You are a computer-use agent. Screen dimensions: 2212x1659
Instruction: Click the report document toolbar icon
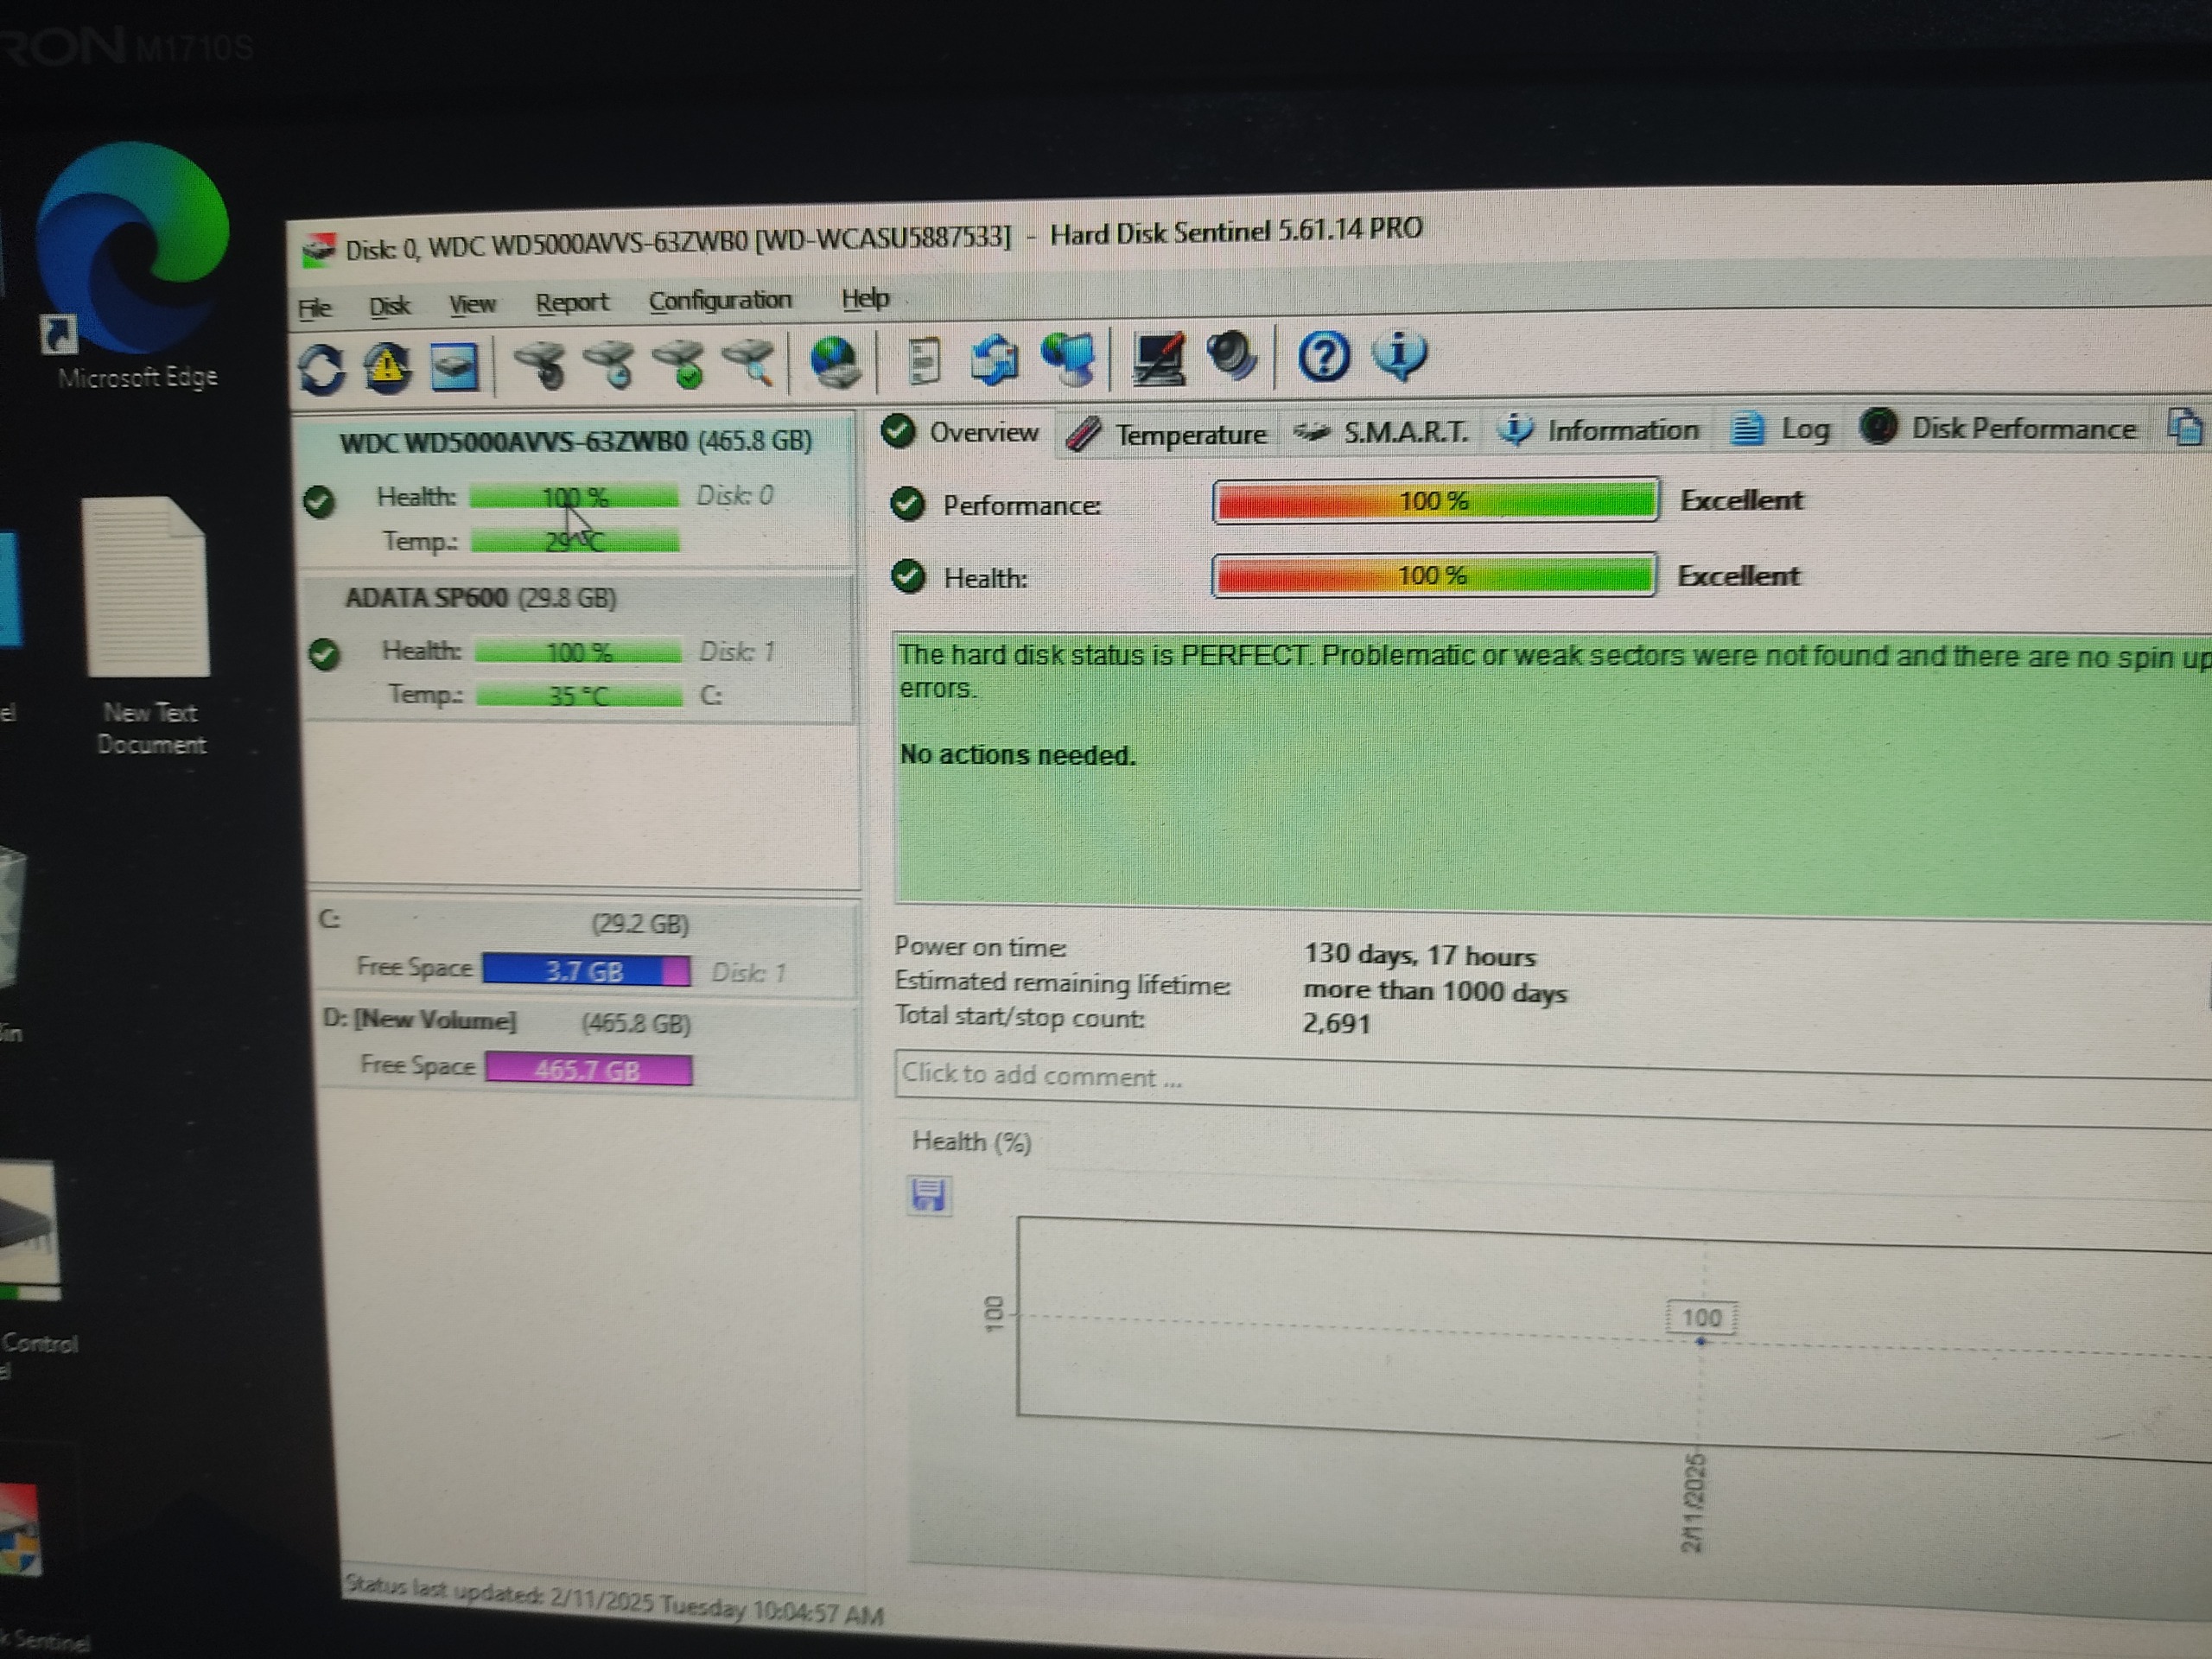(923, 360)
